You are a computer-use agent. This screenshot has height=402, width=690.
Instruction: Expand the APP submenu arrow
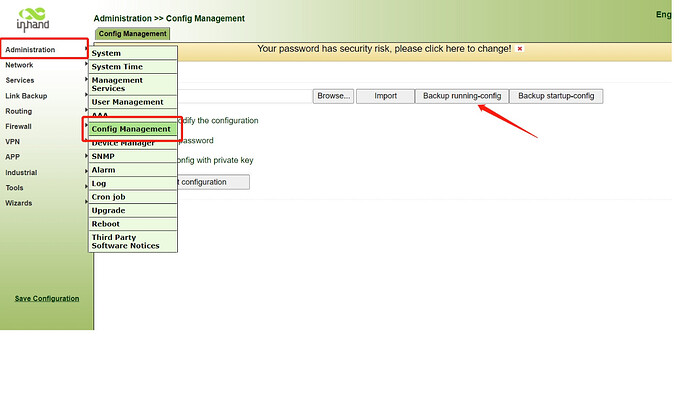(86, 156)
